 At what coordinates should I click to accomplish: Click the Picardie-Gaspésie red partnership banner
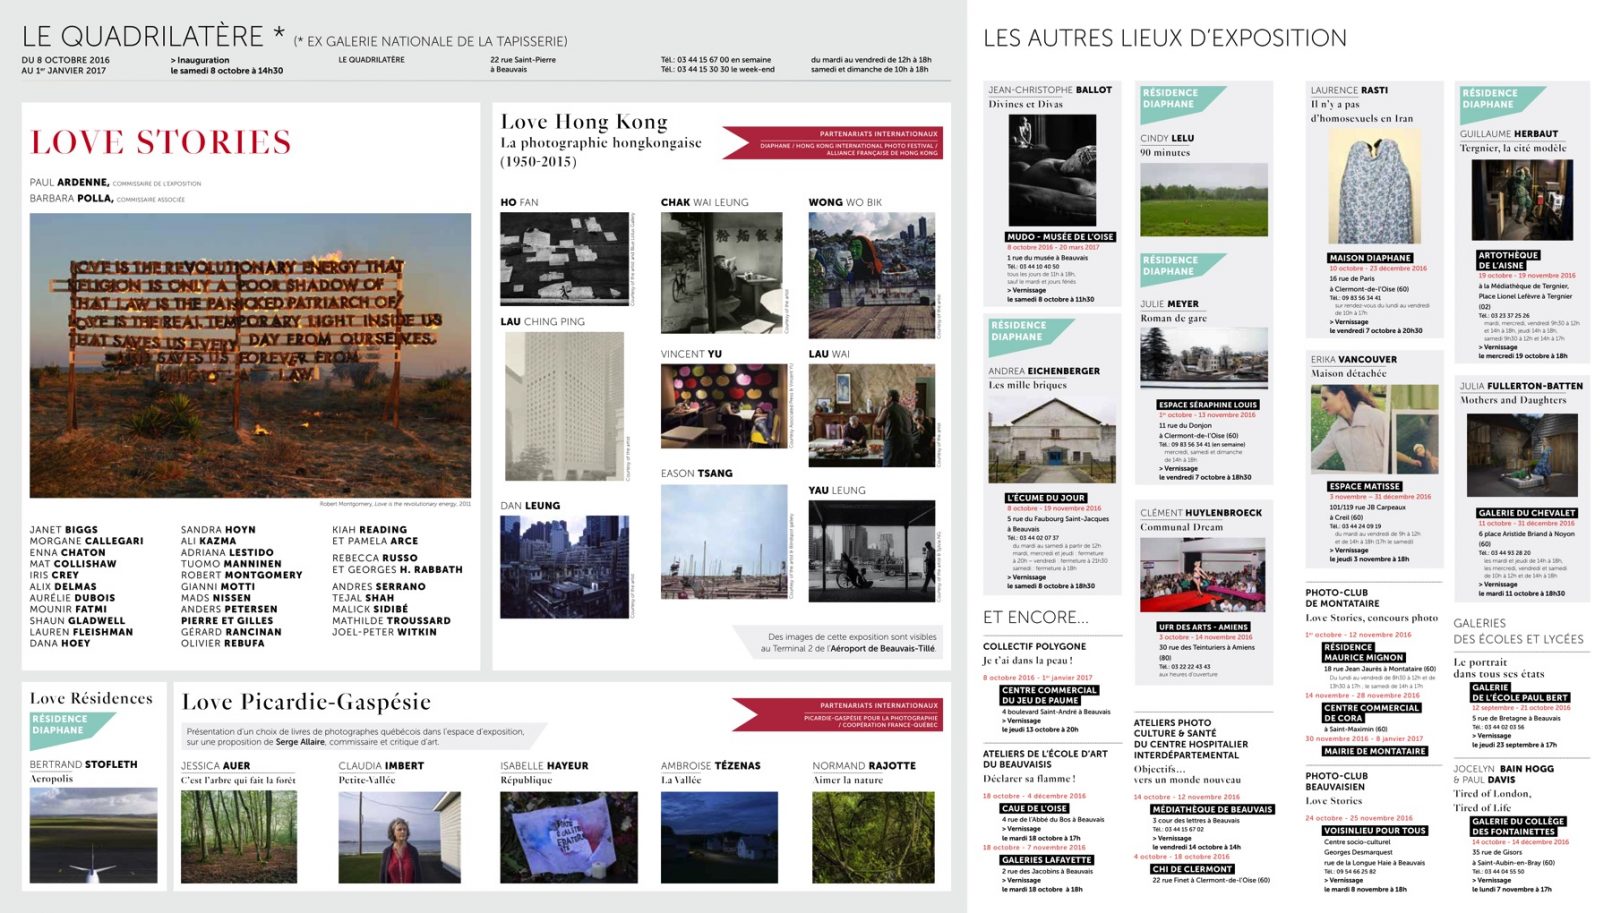click(x=838, y=713)
